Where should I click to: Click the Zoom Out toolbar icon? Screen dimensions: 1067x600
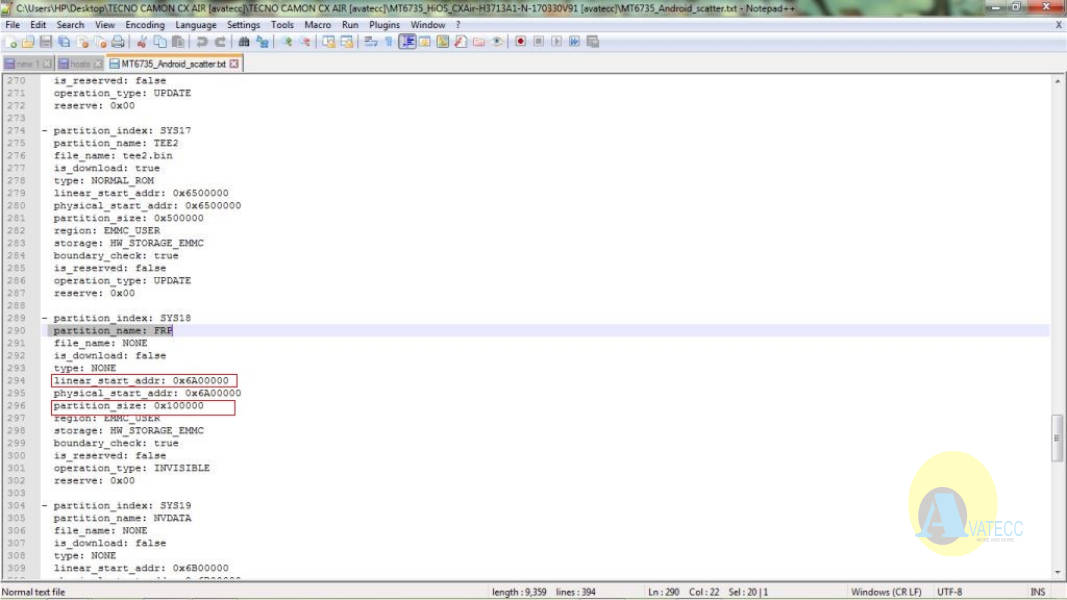pos(306,42)
